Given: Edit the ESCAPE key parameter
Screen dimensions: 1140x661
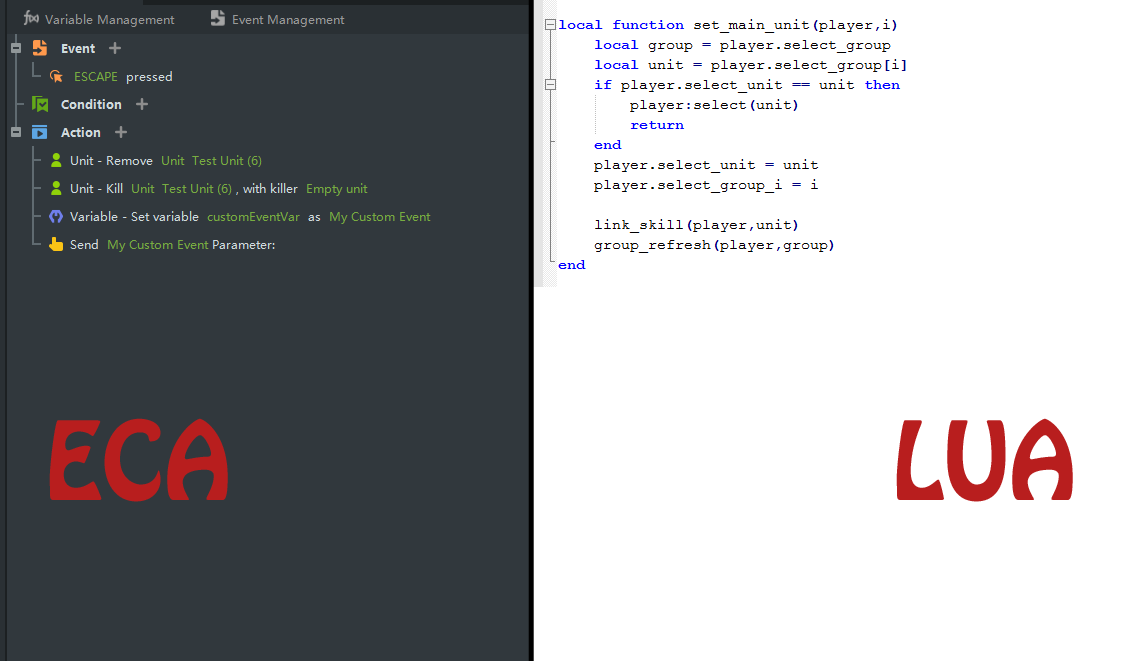Looking at the screenshot, I should click(95, 77).
